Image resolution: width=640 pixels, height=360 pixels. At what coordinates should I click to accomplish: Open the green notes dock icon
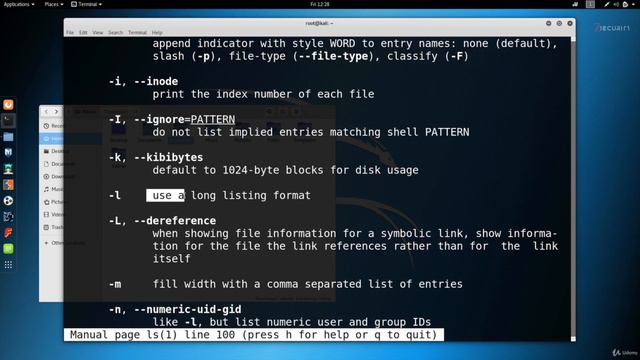pos(8,249)
